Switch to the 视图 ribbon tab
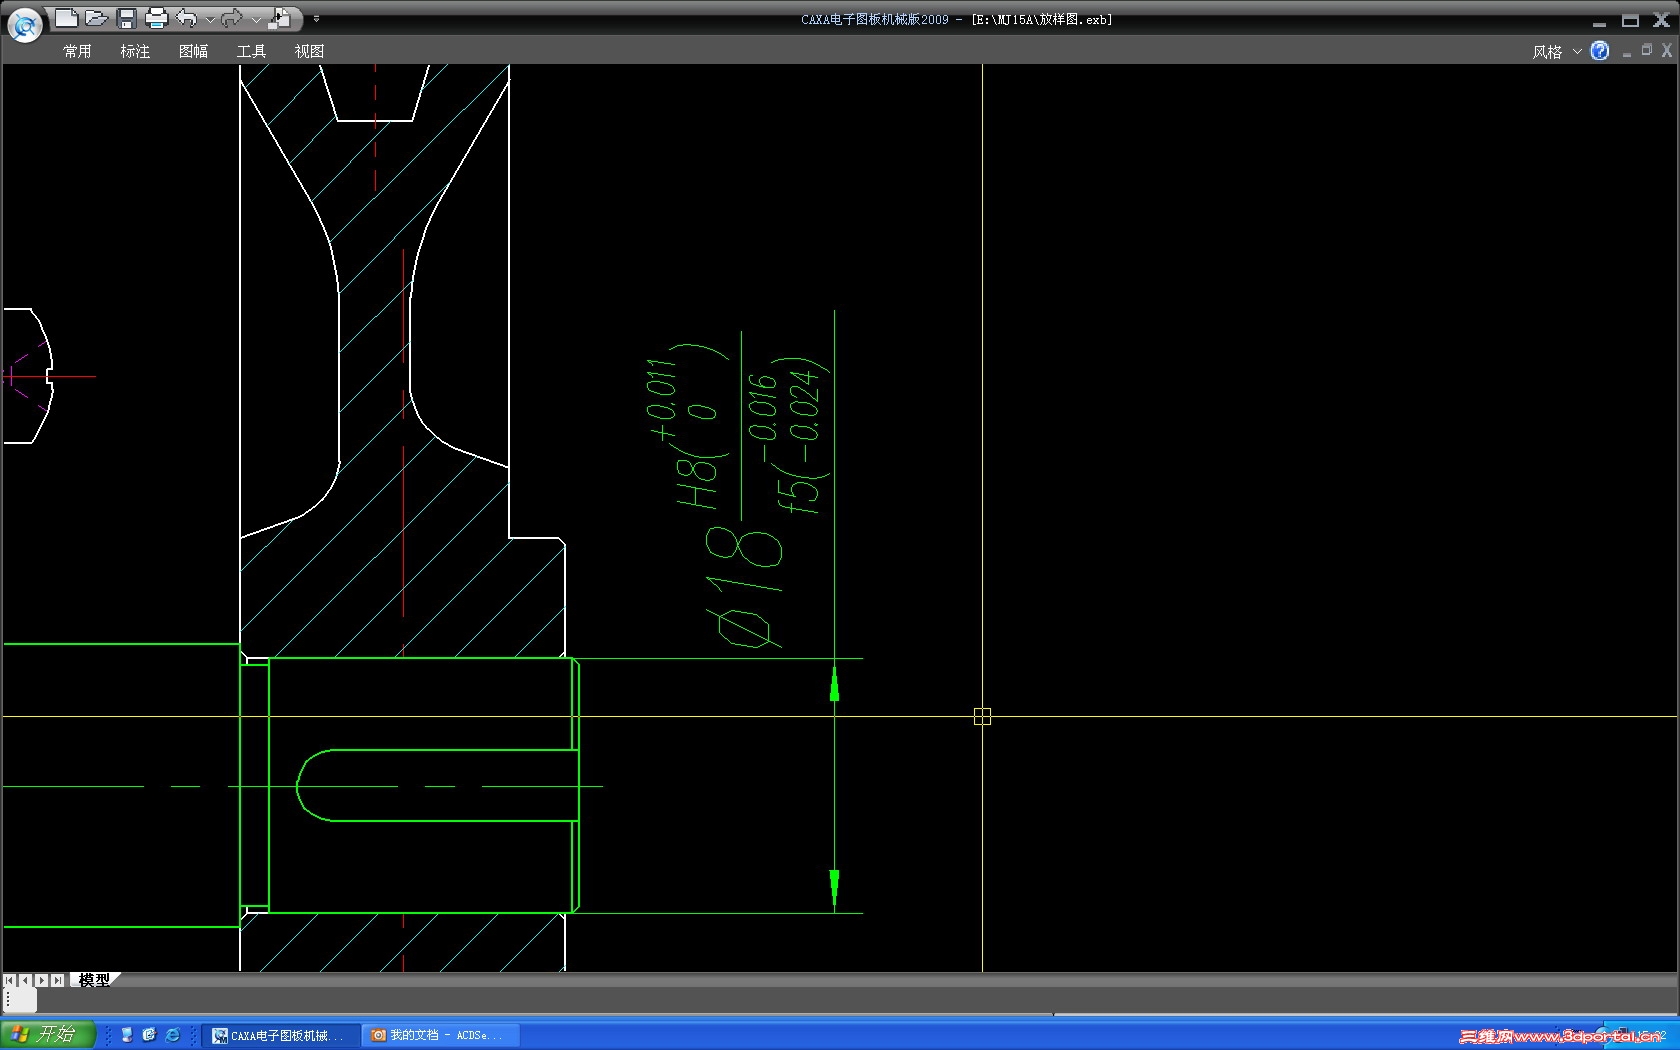This screenshot has height=1050, width=1680. click(309, 51)
